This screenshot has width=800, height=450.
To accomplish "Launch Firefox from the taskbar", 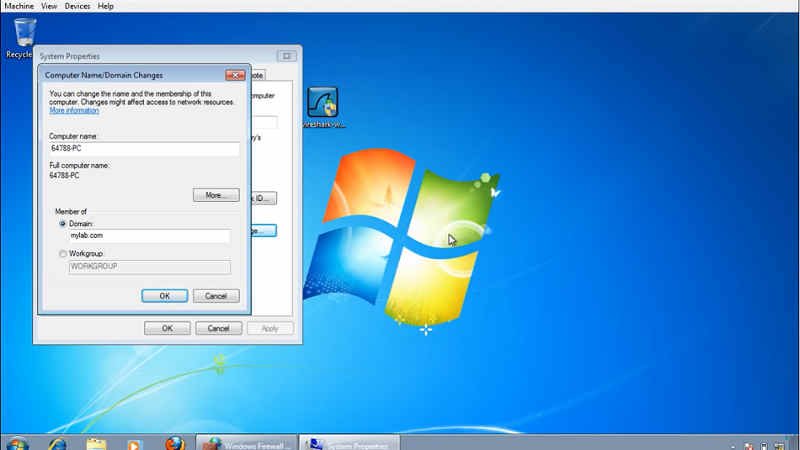I will (175, 443).
